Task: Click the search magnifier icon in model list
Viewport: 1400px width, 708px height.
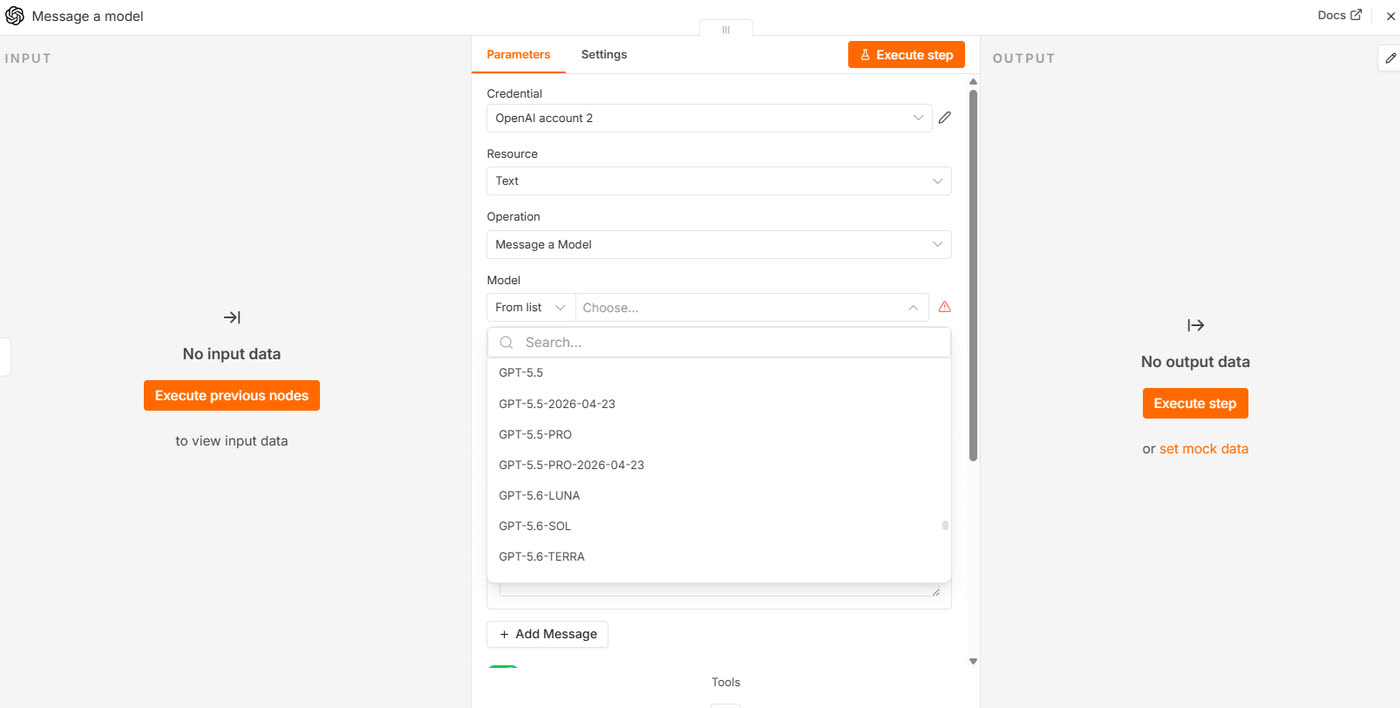Action: point(507,342)
